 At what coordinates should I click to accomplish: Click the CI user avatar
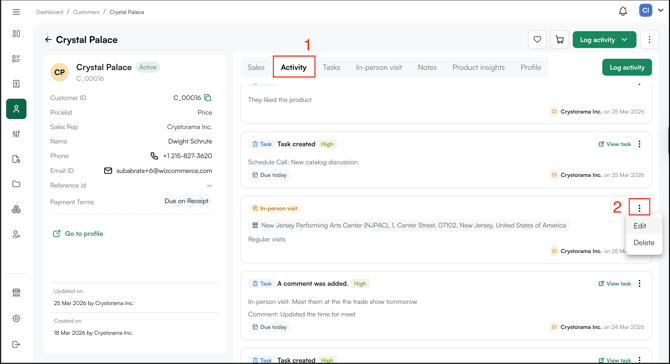[646, 11]
